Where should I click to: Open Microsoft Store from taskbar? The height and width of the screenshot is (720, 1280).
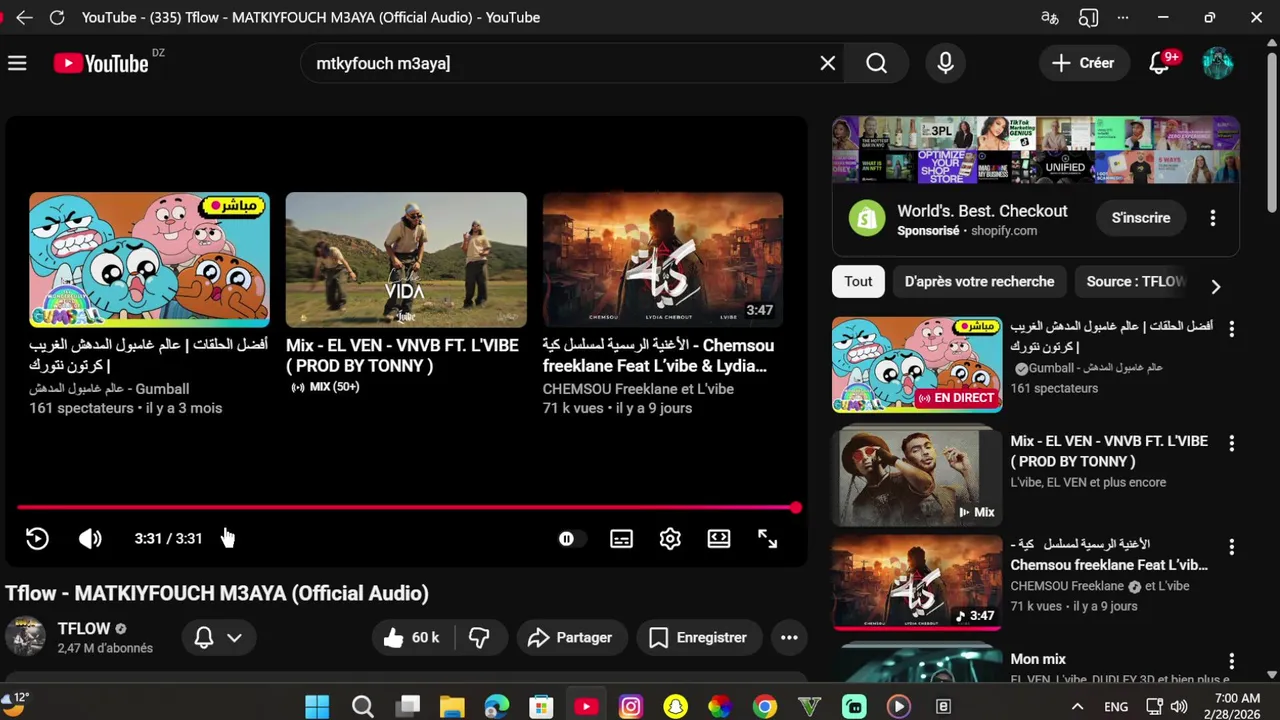(x=541, y=707)
